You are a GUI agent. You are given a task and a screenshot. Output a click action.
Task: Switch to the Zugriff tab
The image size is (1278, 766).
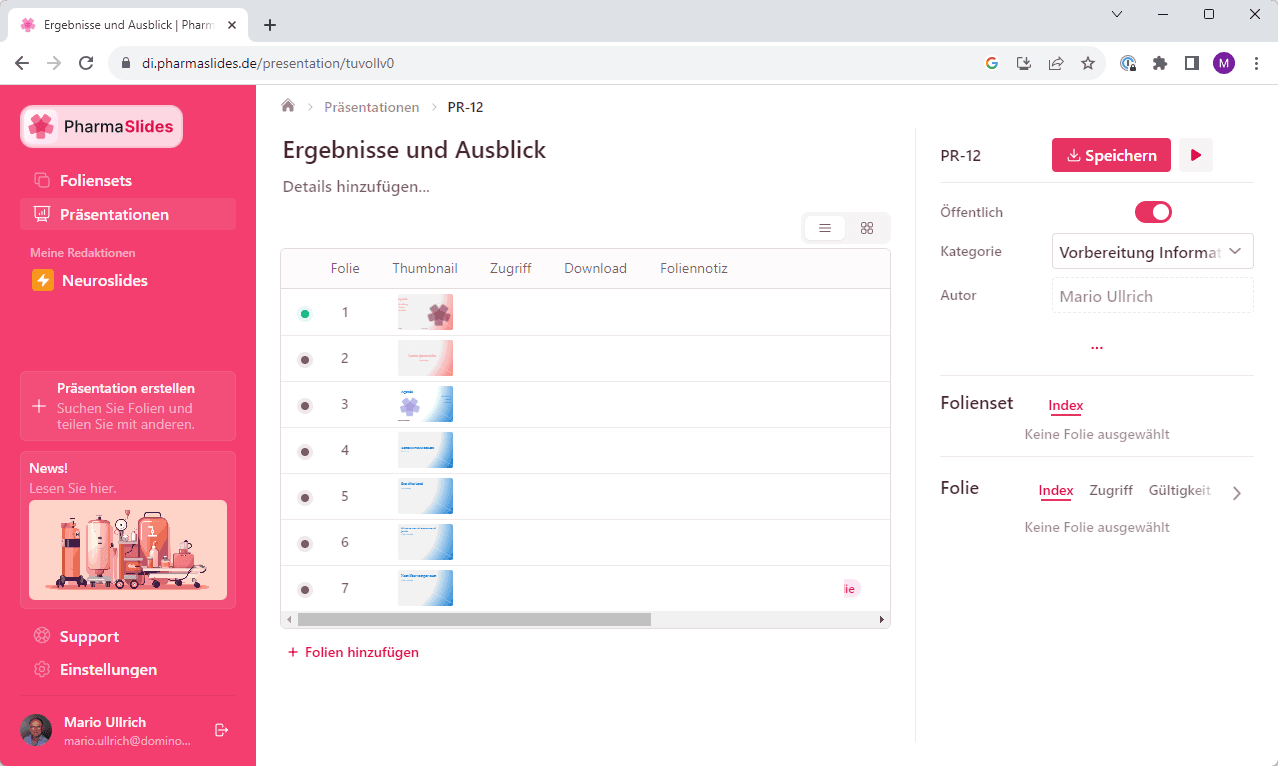(1110, 490)
